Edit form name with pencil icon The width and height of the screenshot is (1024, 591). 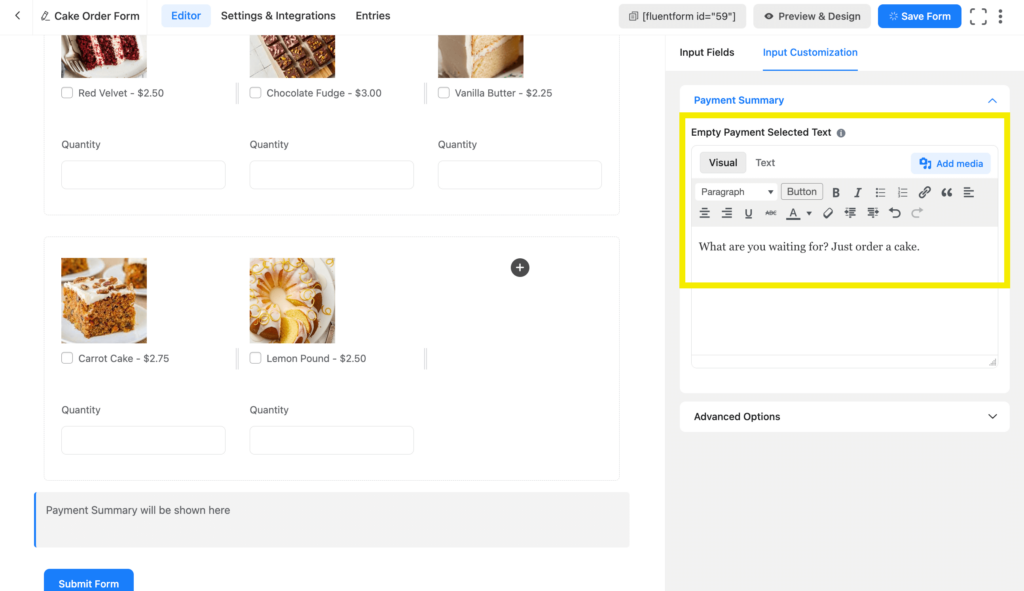45,16
